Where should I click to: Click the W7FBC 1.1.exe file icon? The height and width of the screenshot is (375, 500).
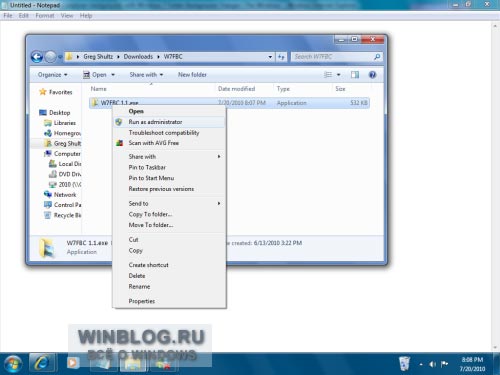pos(95,103)
